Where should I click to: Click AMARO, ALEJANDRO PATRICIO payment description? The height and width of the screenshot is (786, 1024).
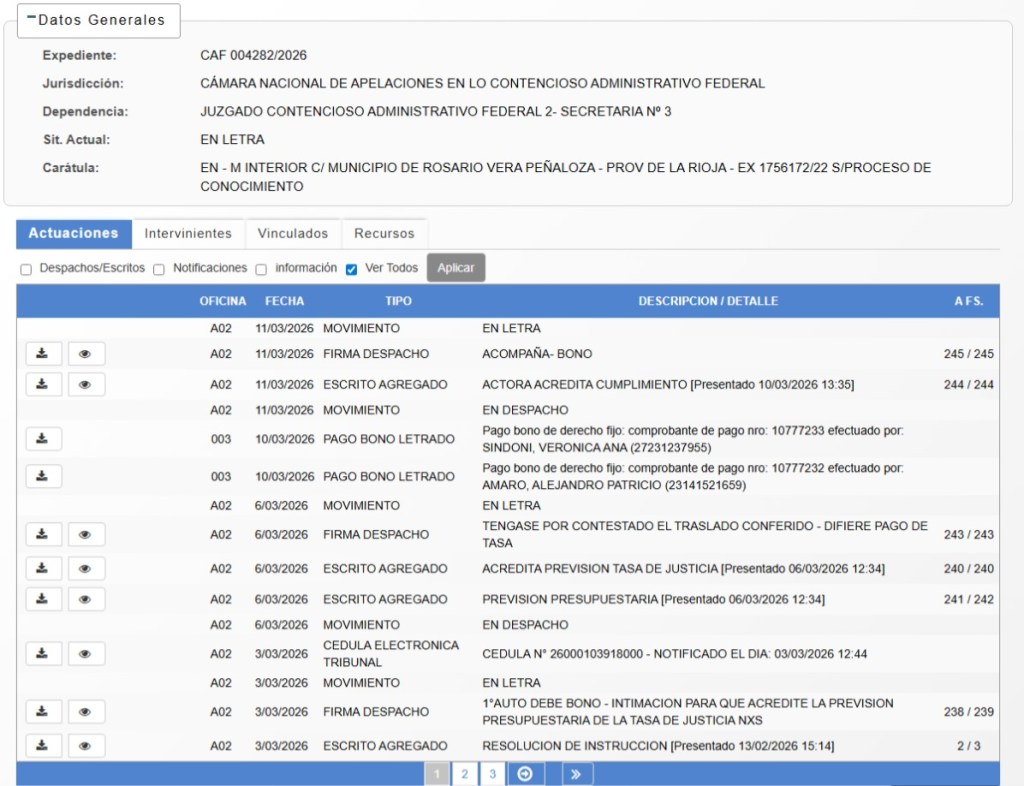(693, 477)
